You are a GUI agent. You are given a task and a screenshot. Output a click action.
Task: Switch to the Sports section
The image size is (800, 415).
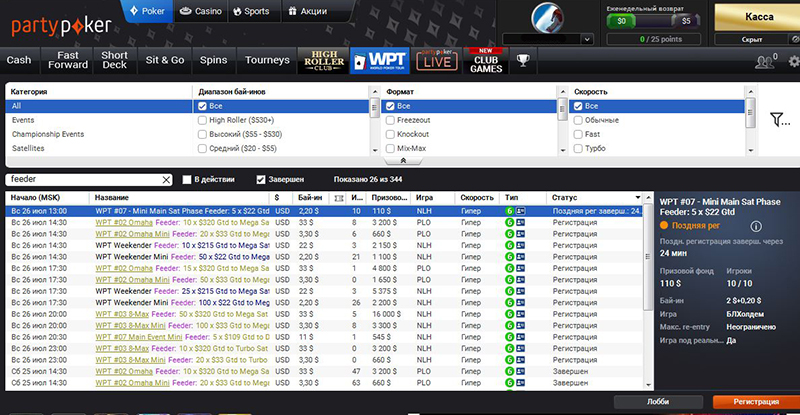[251, 11]
